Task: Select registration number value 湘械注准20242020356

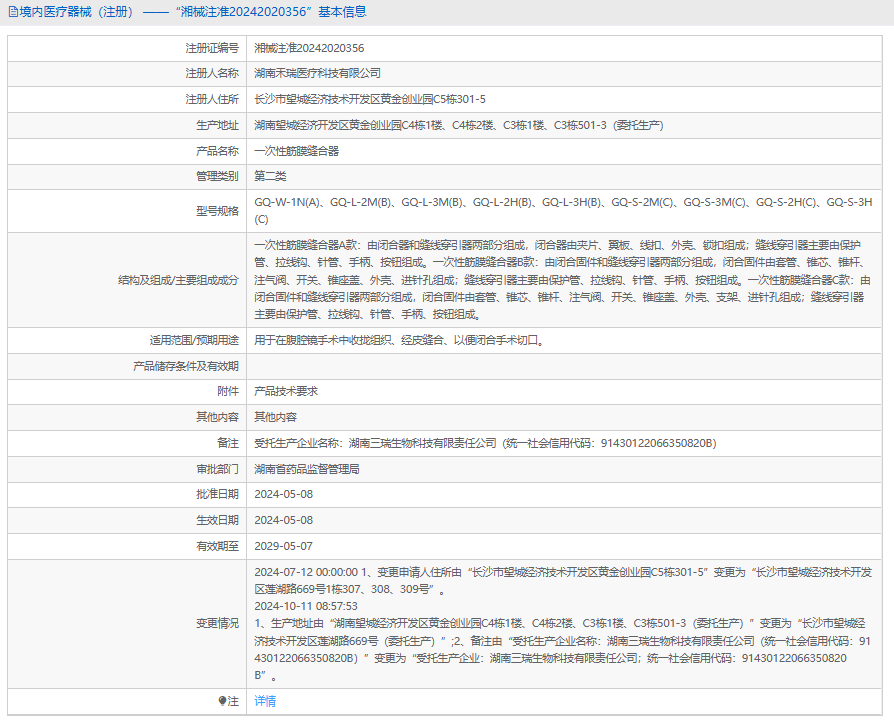Action: [x=309, y=48]
